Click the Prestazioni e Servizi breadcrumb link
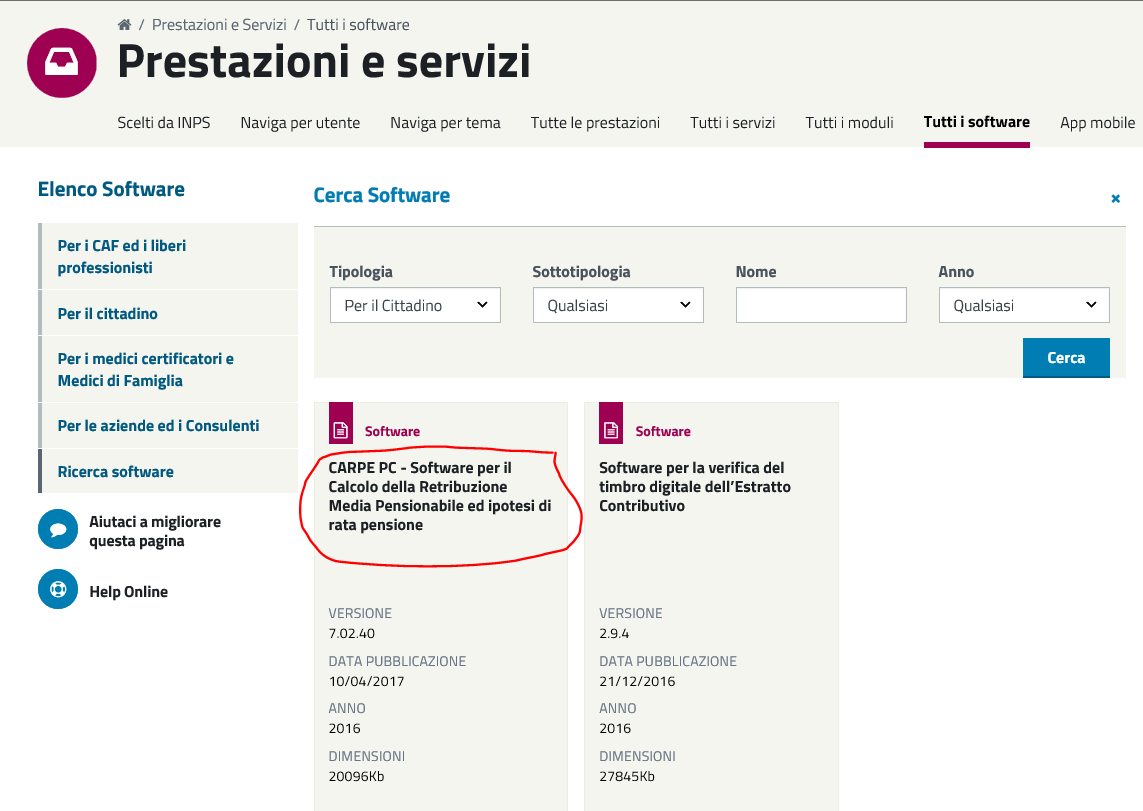The width and height of the screenshot is (1143, 811). (x=219, y=24)
